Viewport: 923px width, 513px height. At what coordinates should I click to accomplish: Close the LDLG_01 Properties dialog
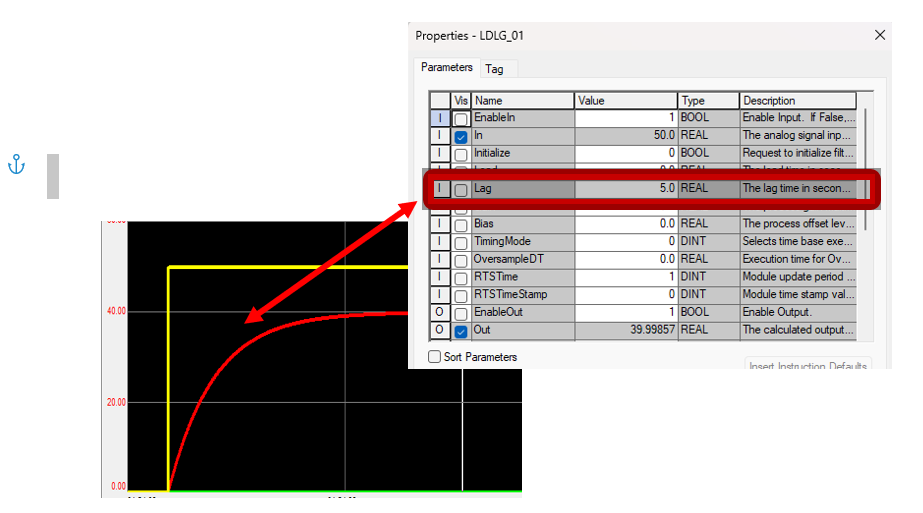pos(879,35)
